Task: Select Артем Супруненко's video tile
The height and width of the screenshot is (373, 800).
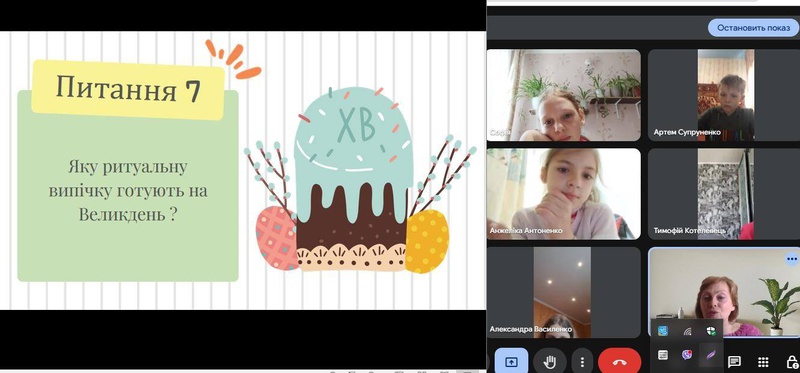Action: pyautogui.click(x=724, y=95)
